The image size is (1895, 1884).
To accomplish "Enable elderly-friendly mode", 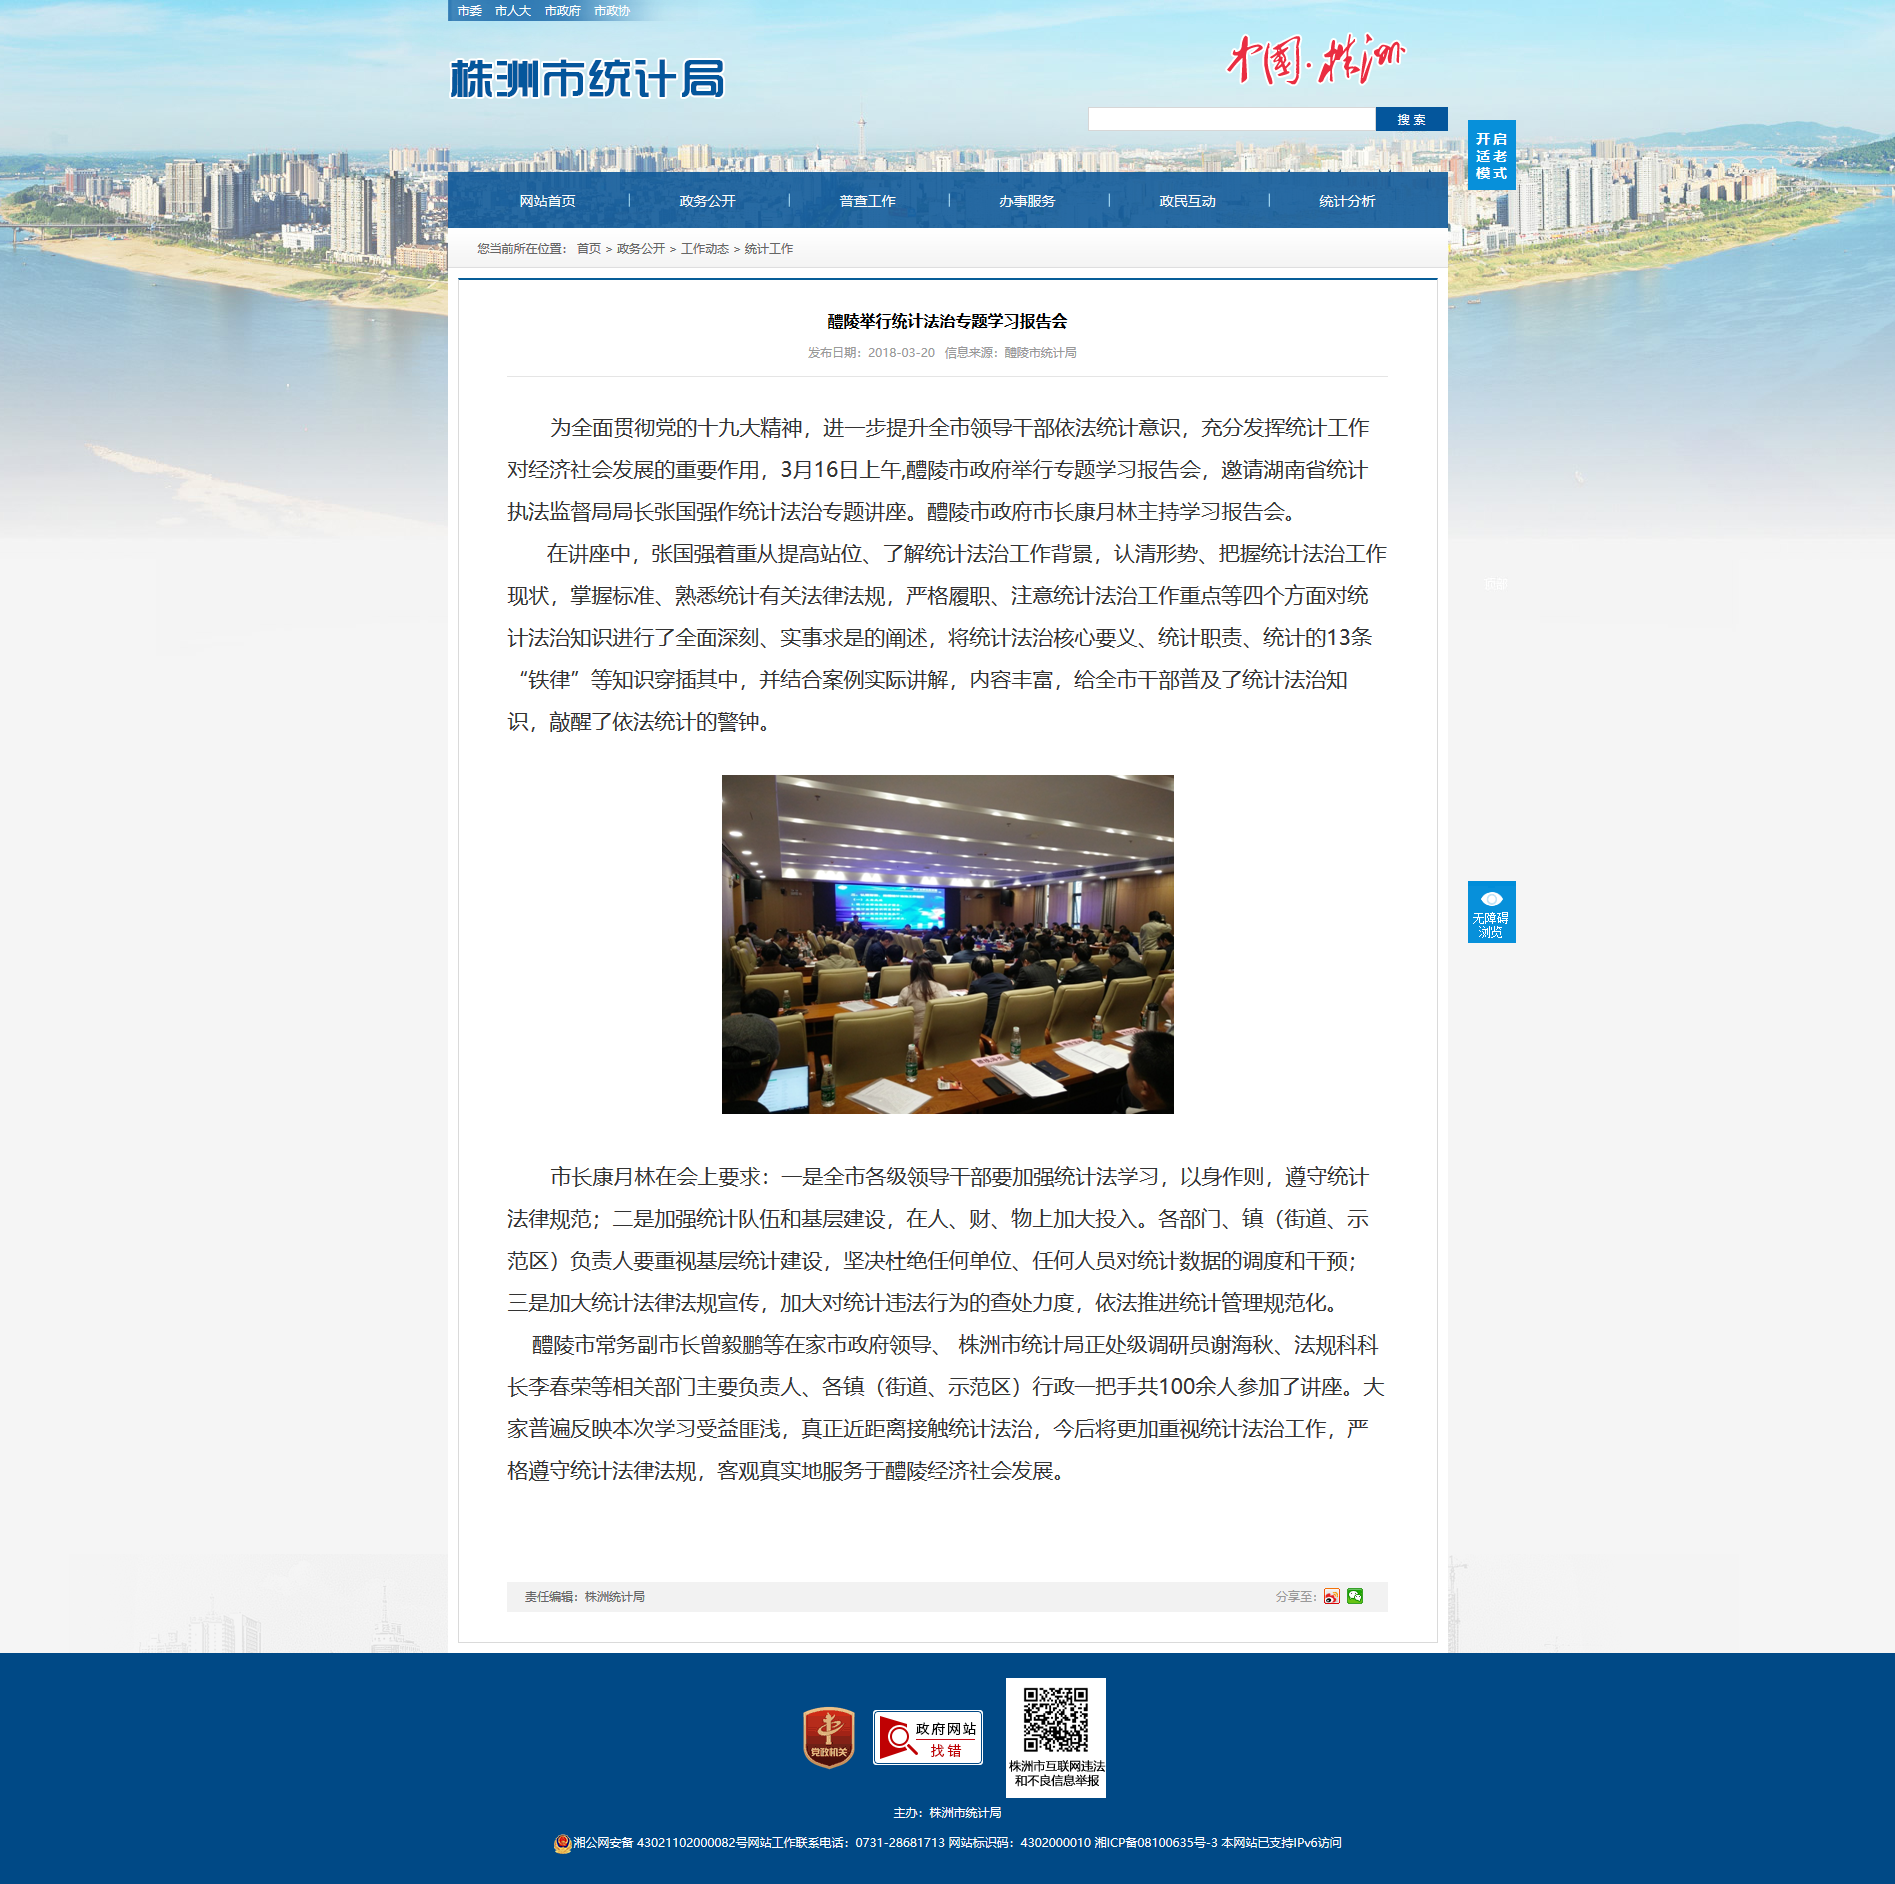I will [x=1491, y=155].
